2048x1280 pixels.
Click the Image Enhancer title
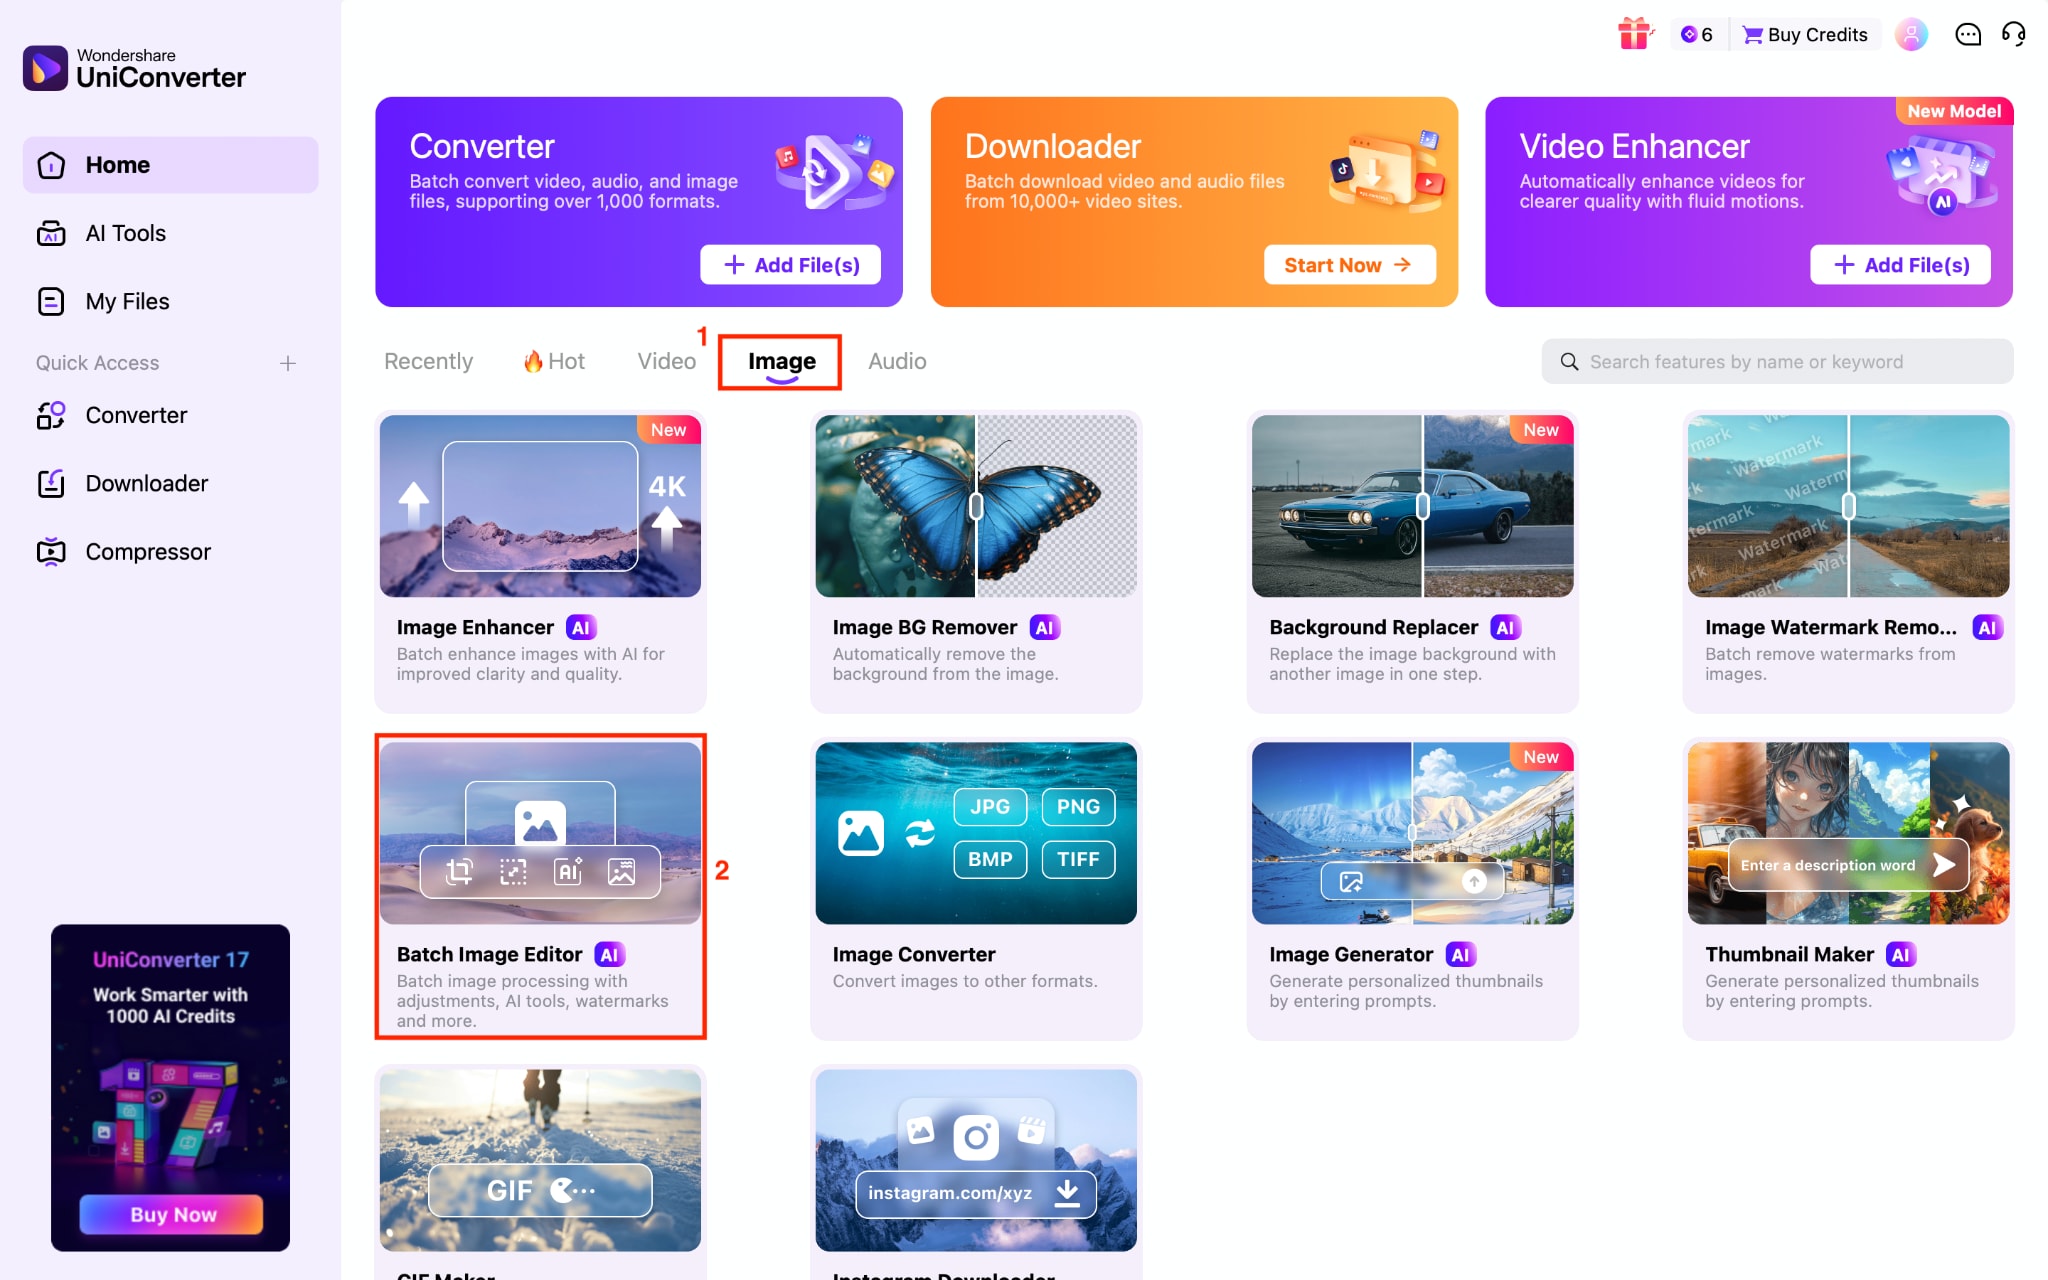(x=475, y=627)
